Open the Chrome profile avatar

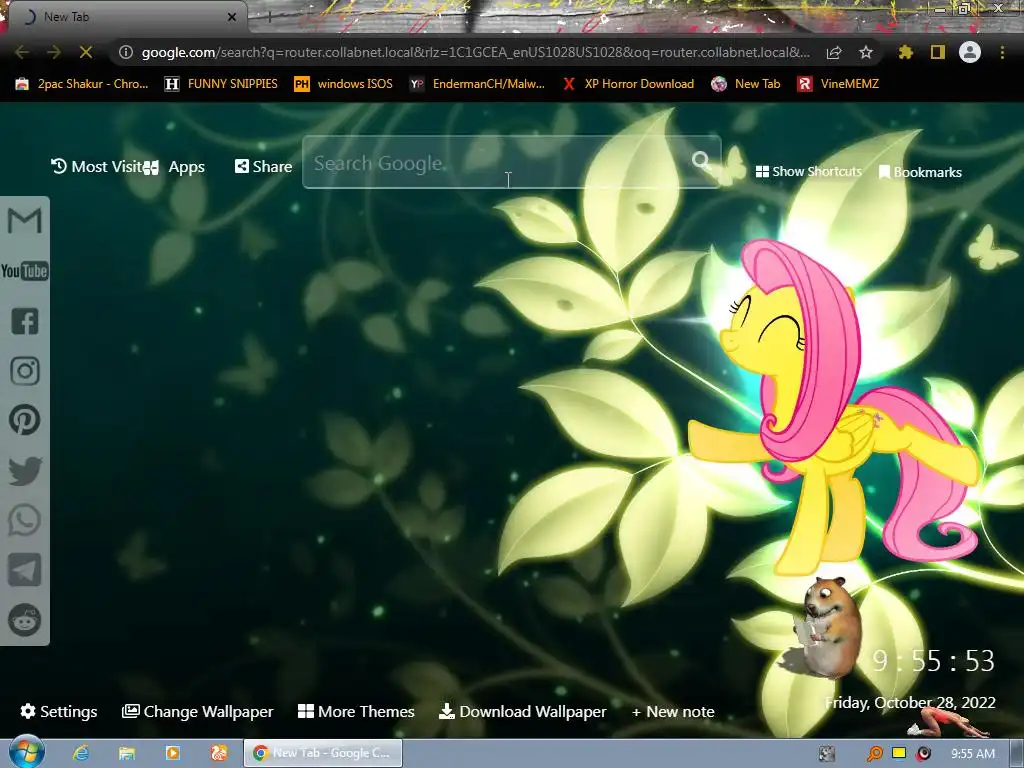970,52
